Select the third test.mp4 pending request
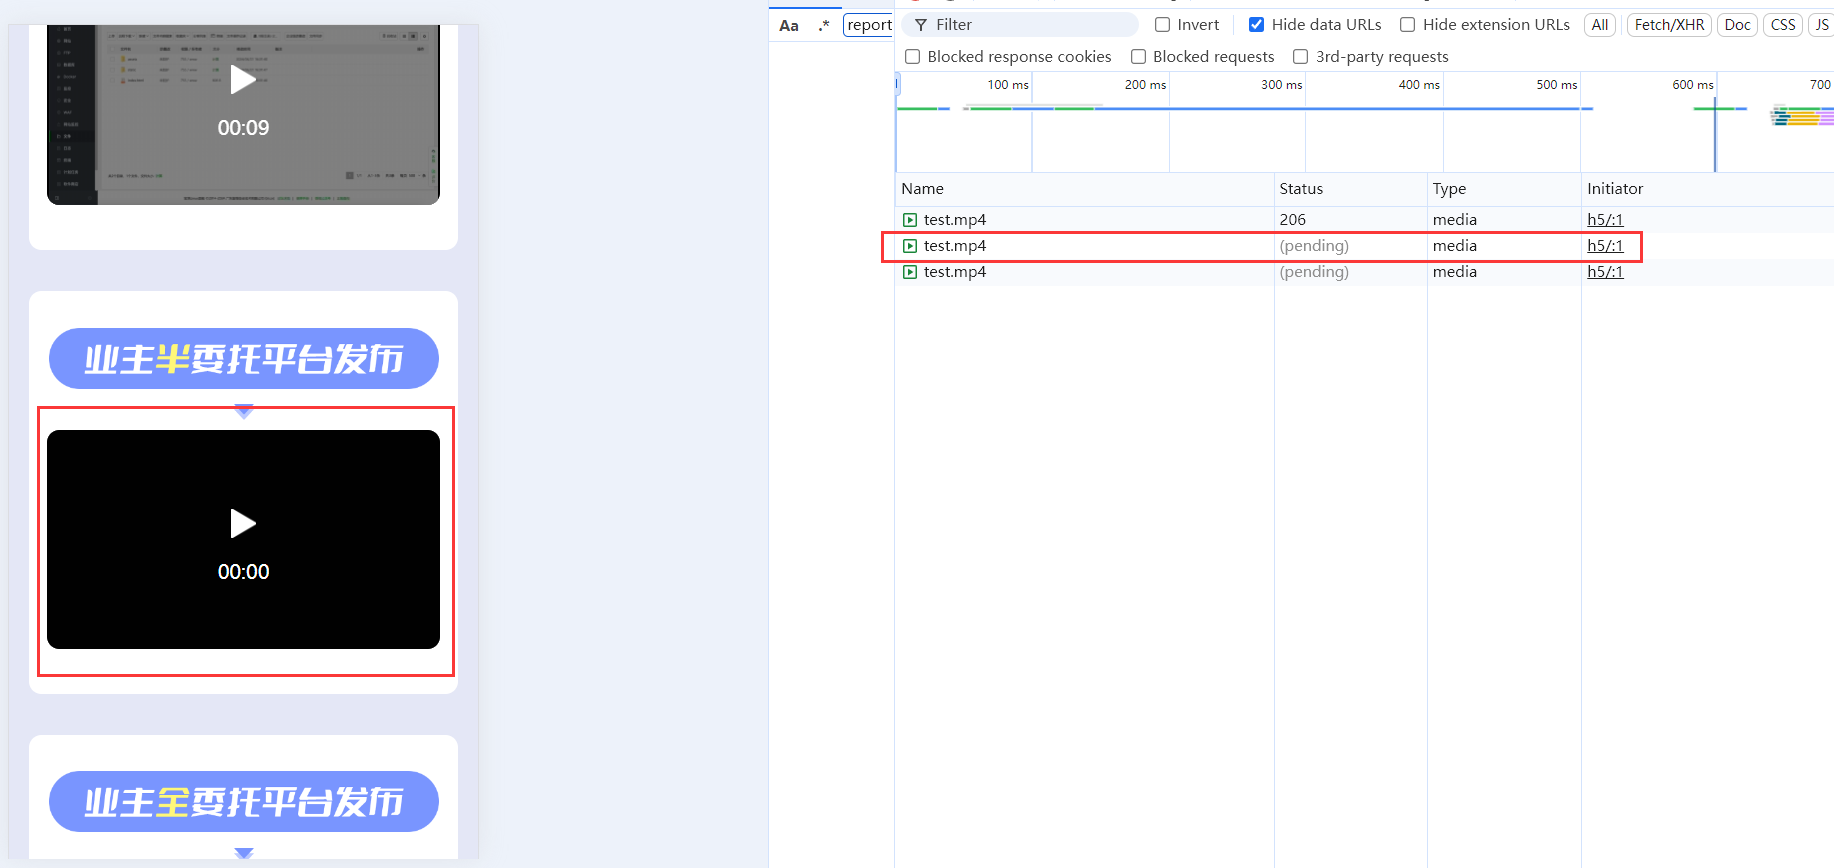This screenshot has width=1834, height=868. pos(1364,272)
